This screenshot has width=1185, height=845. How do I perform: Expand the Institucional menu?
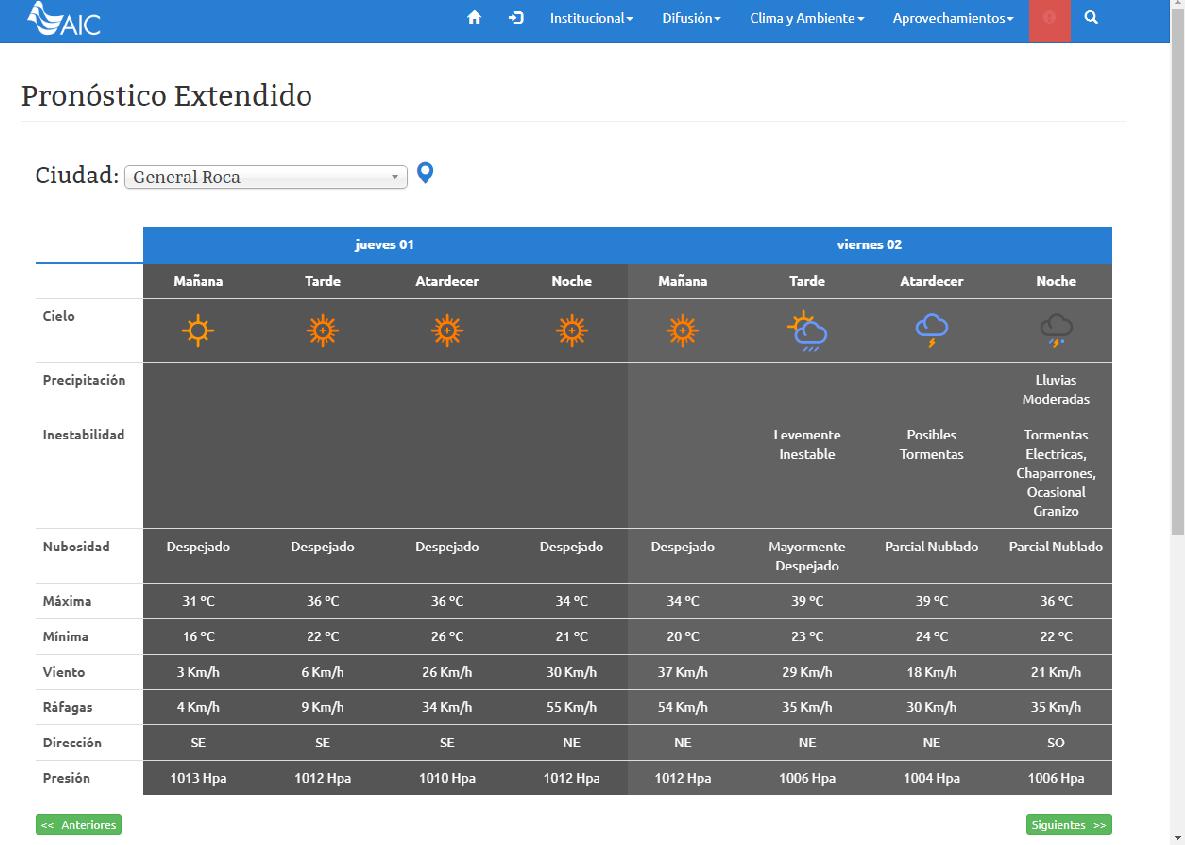pos(591,18)
